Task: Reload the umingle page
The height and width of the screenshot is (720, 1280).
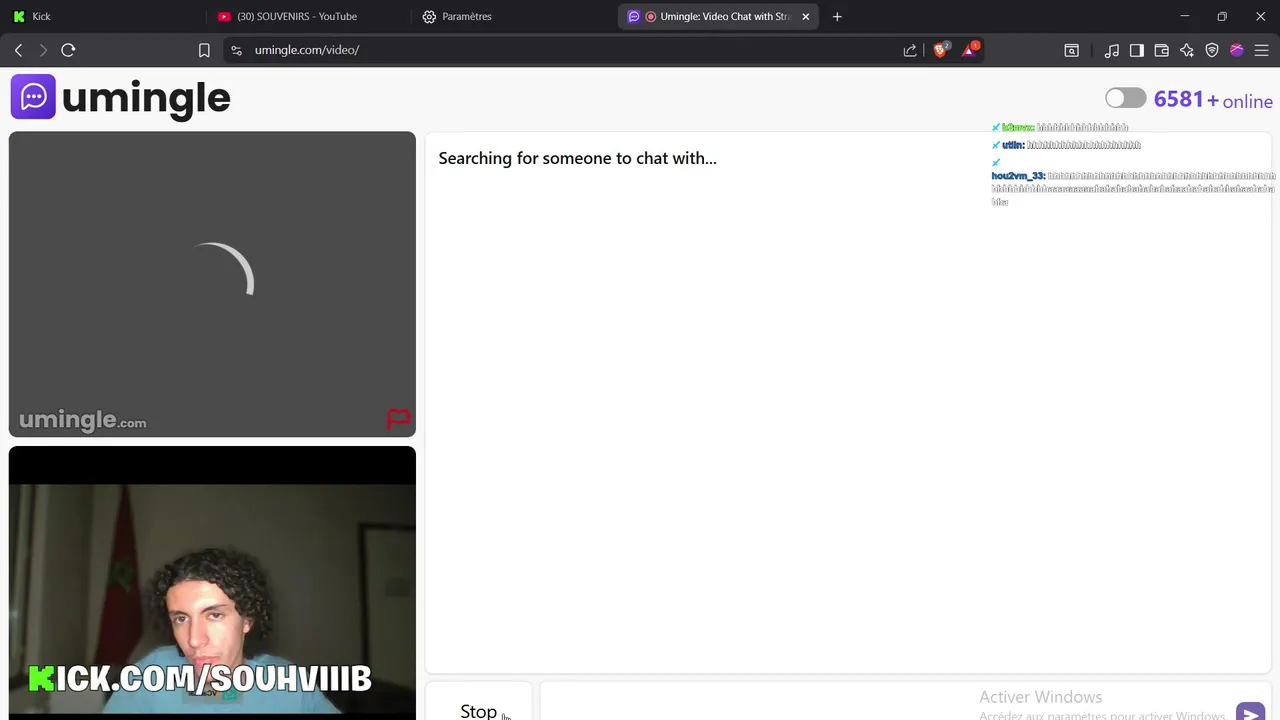Action: click(68, 50)
